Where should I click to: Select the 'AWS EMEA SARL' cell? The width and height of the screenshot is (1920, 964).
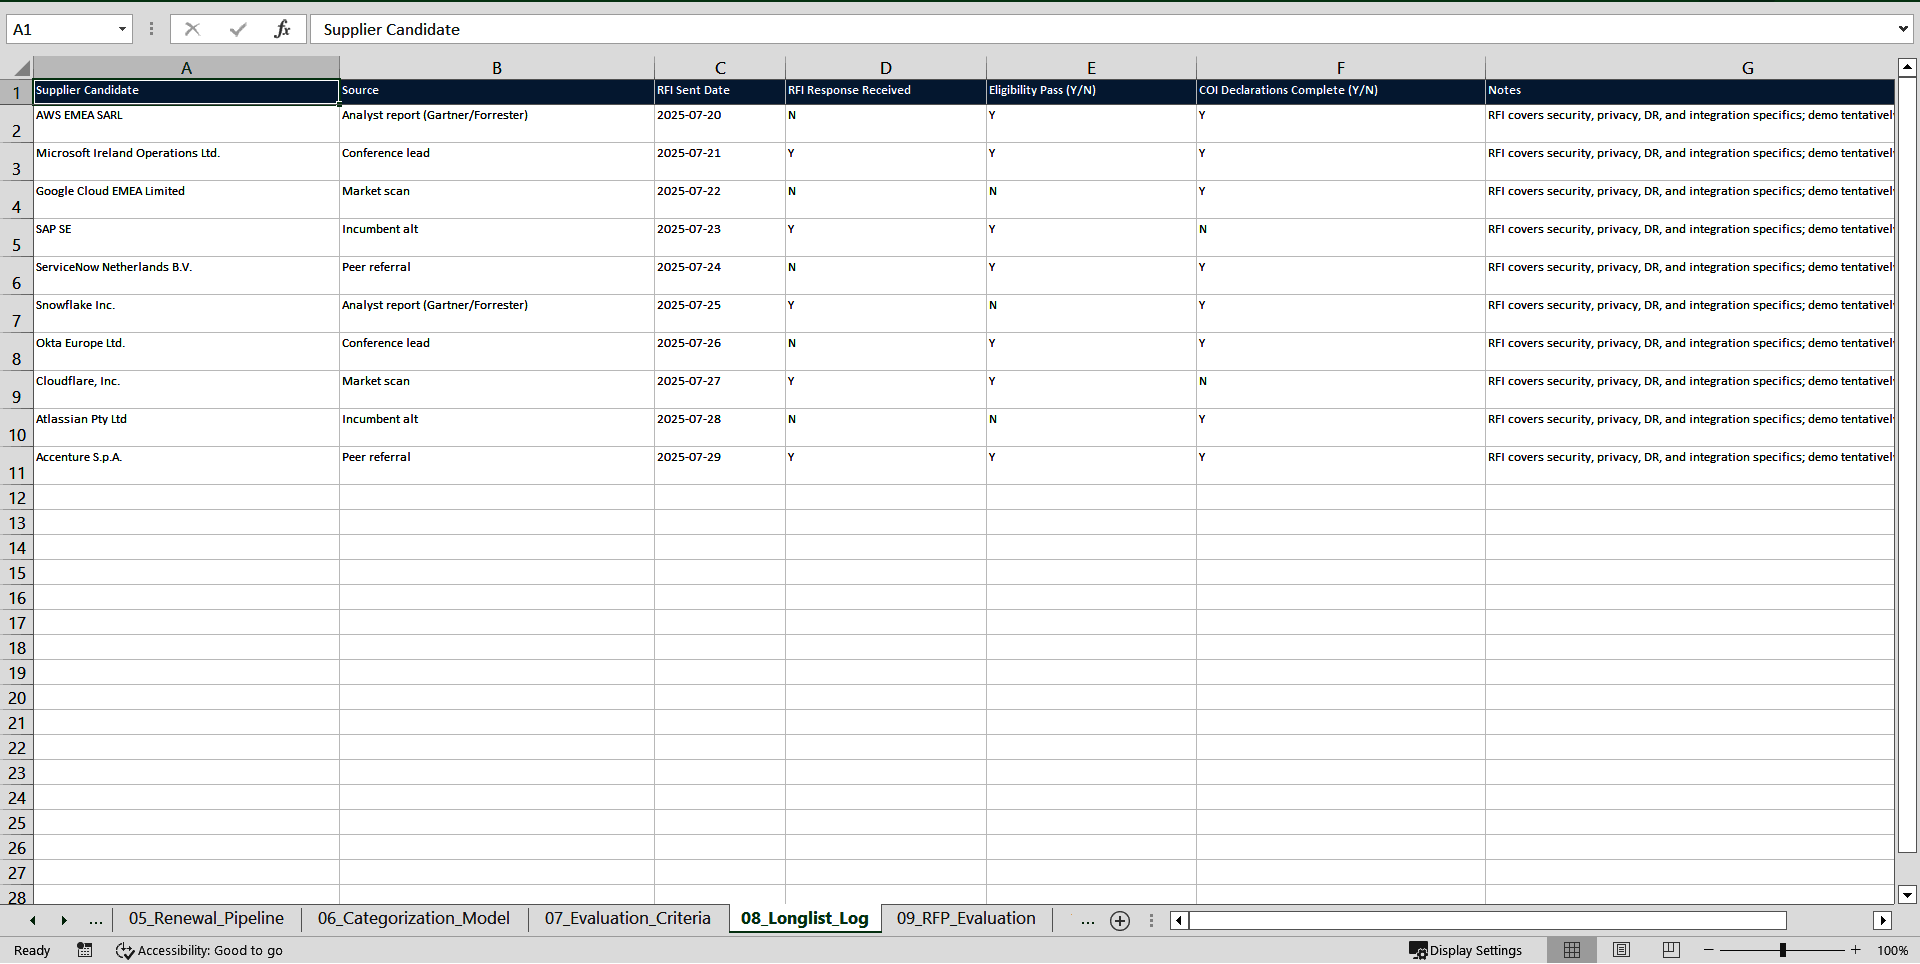click(186, 124)
